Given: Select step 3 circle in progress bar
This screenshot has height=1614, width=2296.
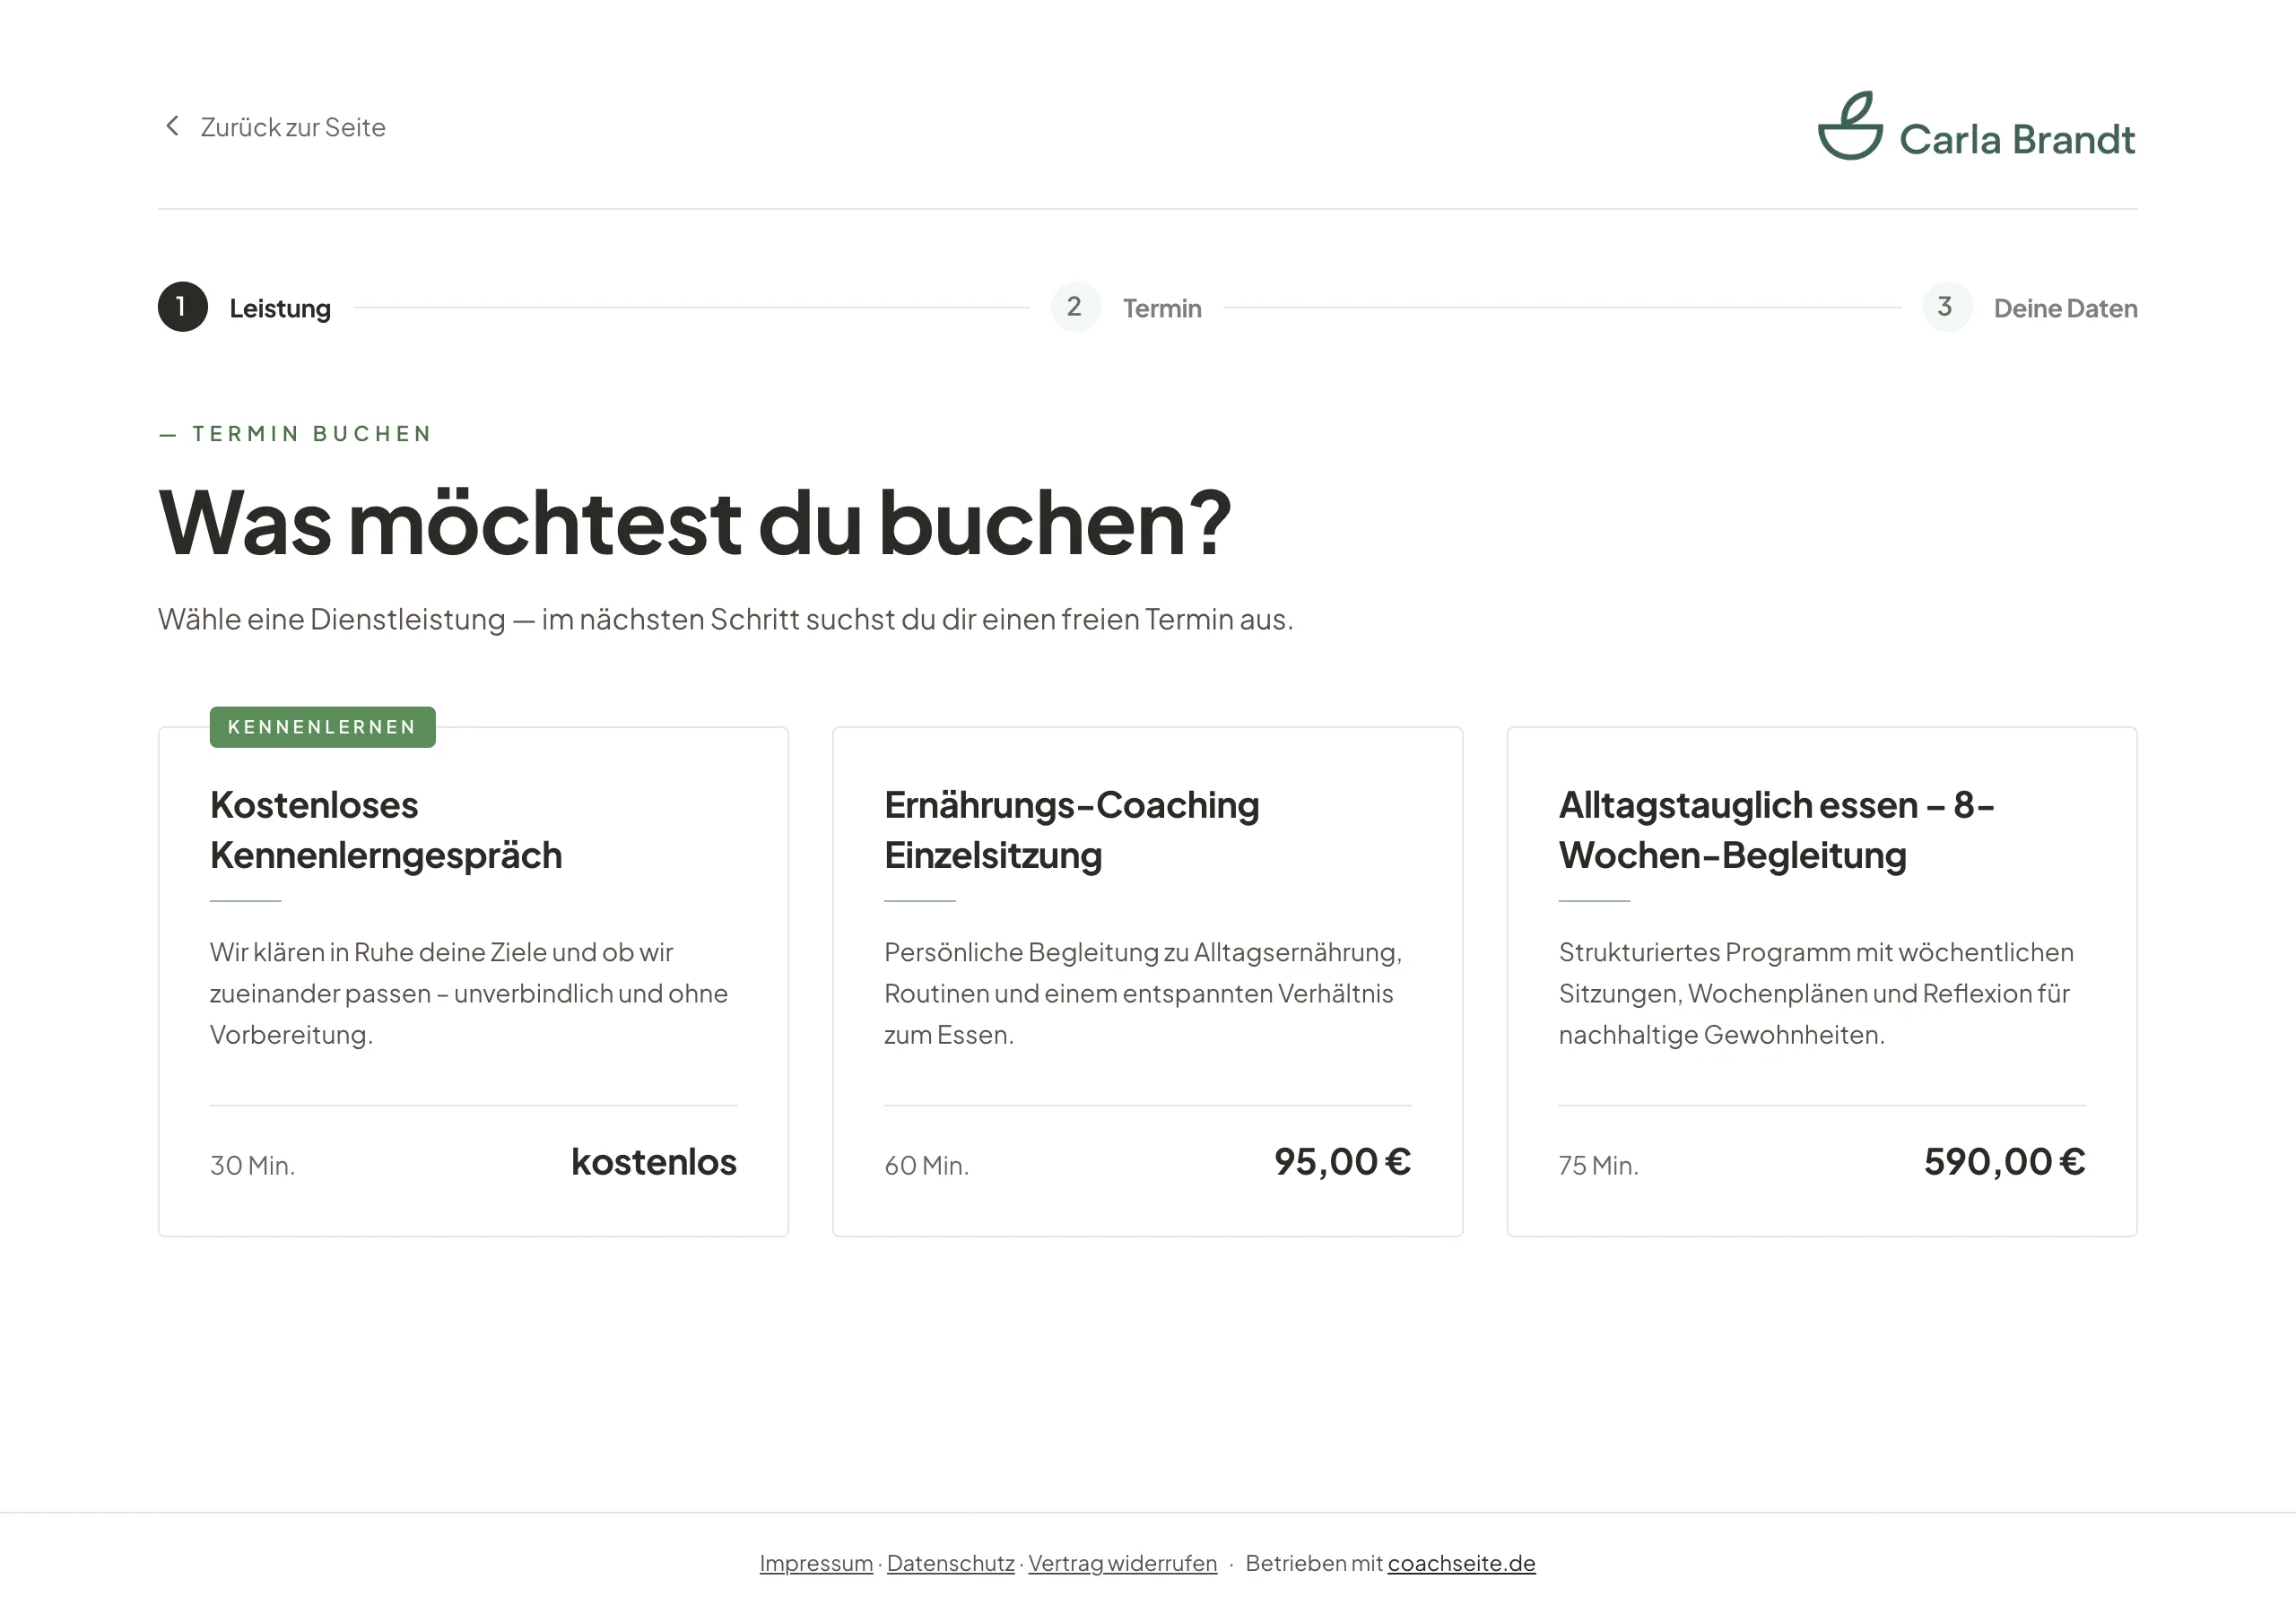Looking at the screenshot, I should coord(1947,307).
